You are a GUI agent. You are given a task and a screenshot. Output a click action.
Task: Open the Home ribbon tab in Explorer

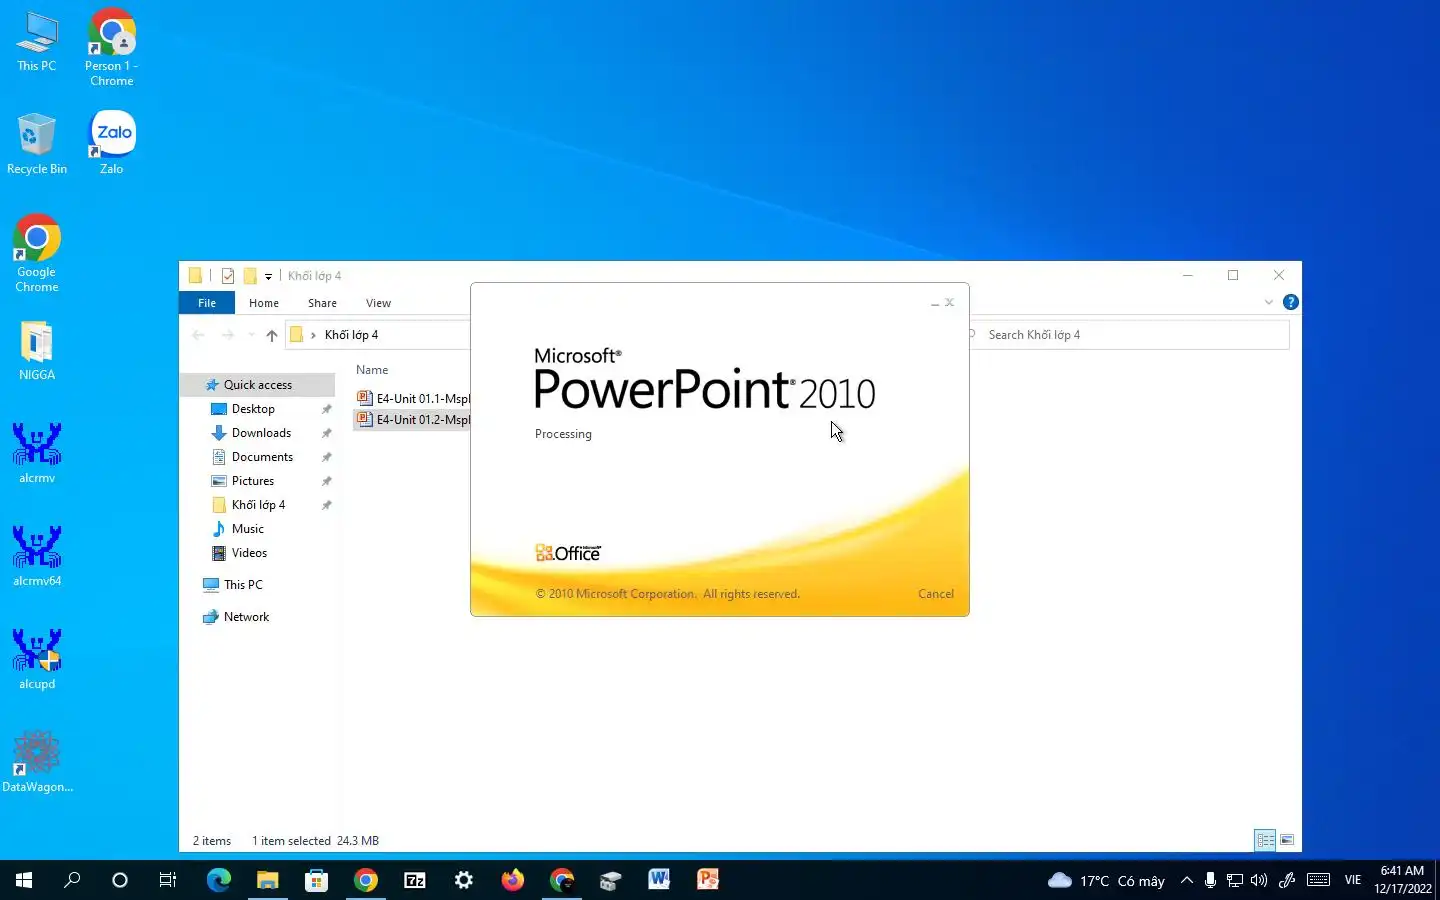click(x=264, y=303)
